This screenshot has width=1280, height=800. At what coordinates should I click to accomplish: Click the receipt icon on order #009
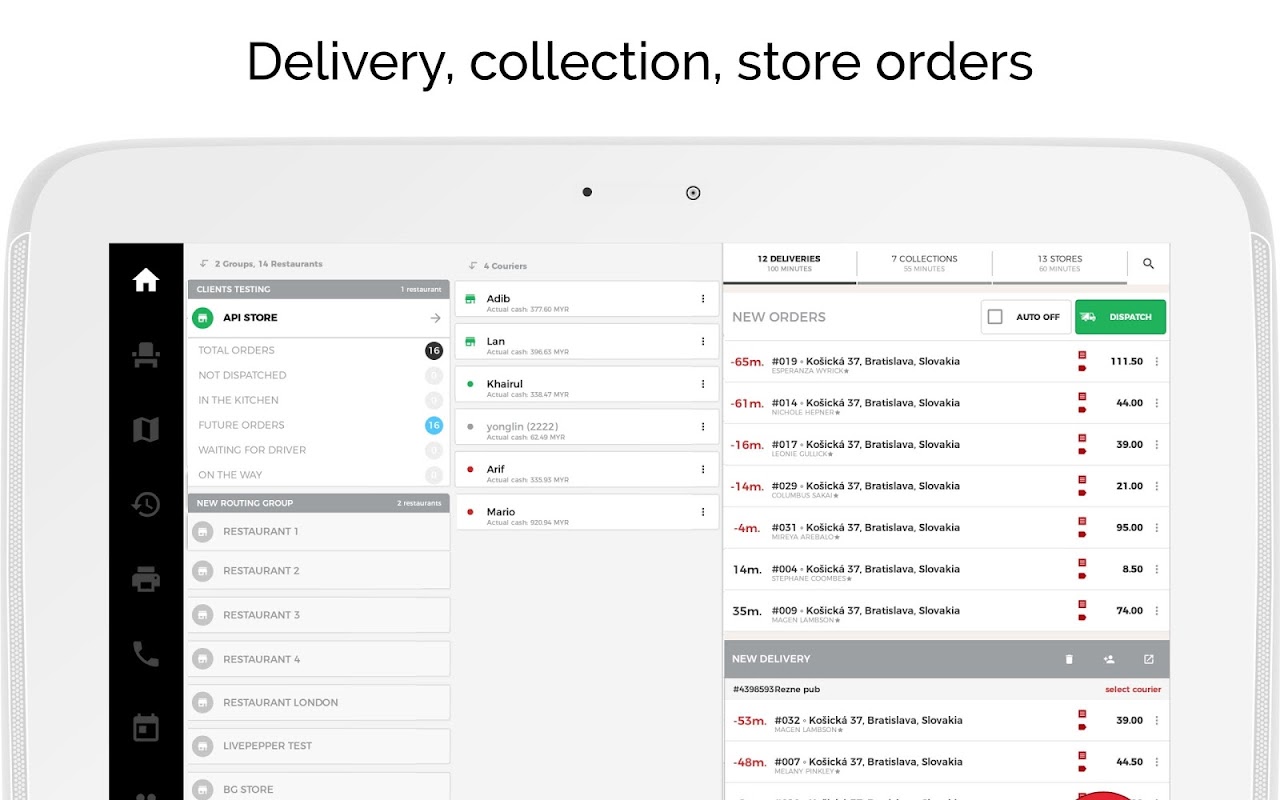click(1082, 604)
